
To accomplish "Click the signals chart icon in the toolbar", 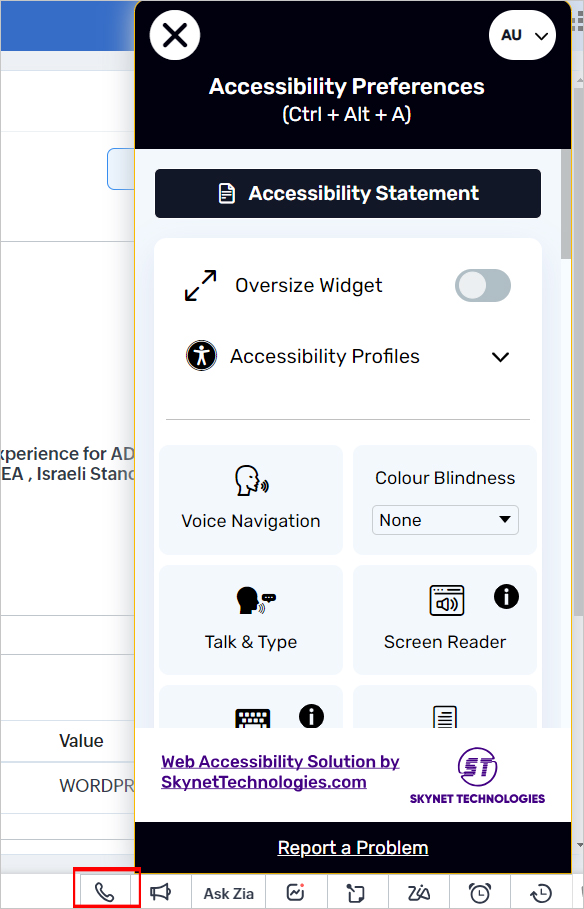I will 295,892.
